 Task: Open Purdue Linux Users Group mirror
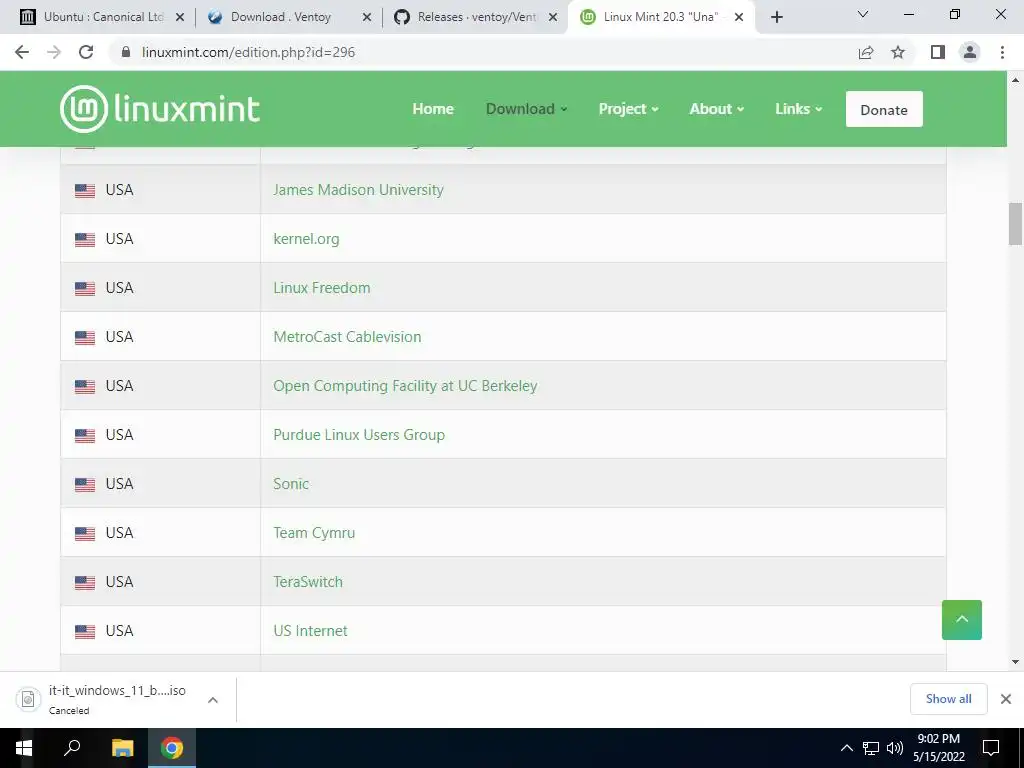(x=359, y=435)
